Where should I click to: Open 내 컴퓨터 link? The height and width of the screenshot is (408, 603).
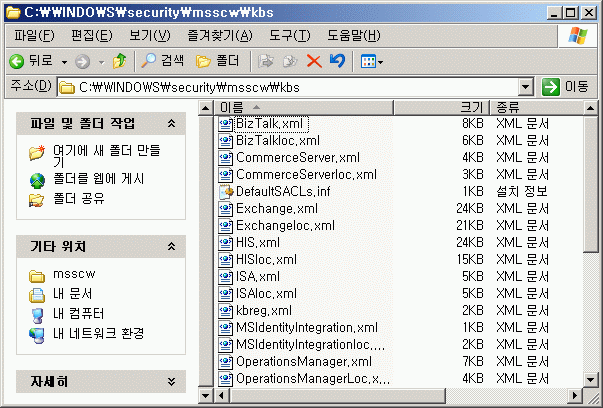(78, 313)
